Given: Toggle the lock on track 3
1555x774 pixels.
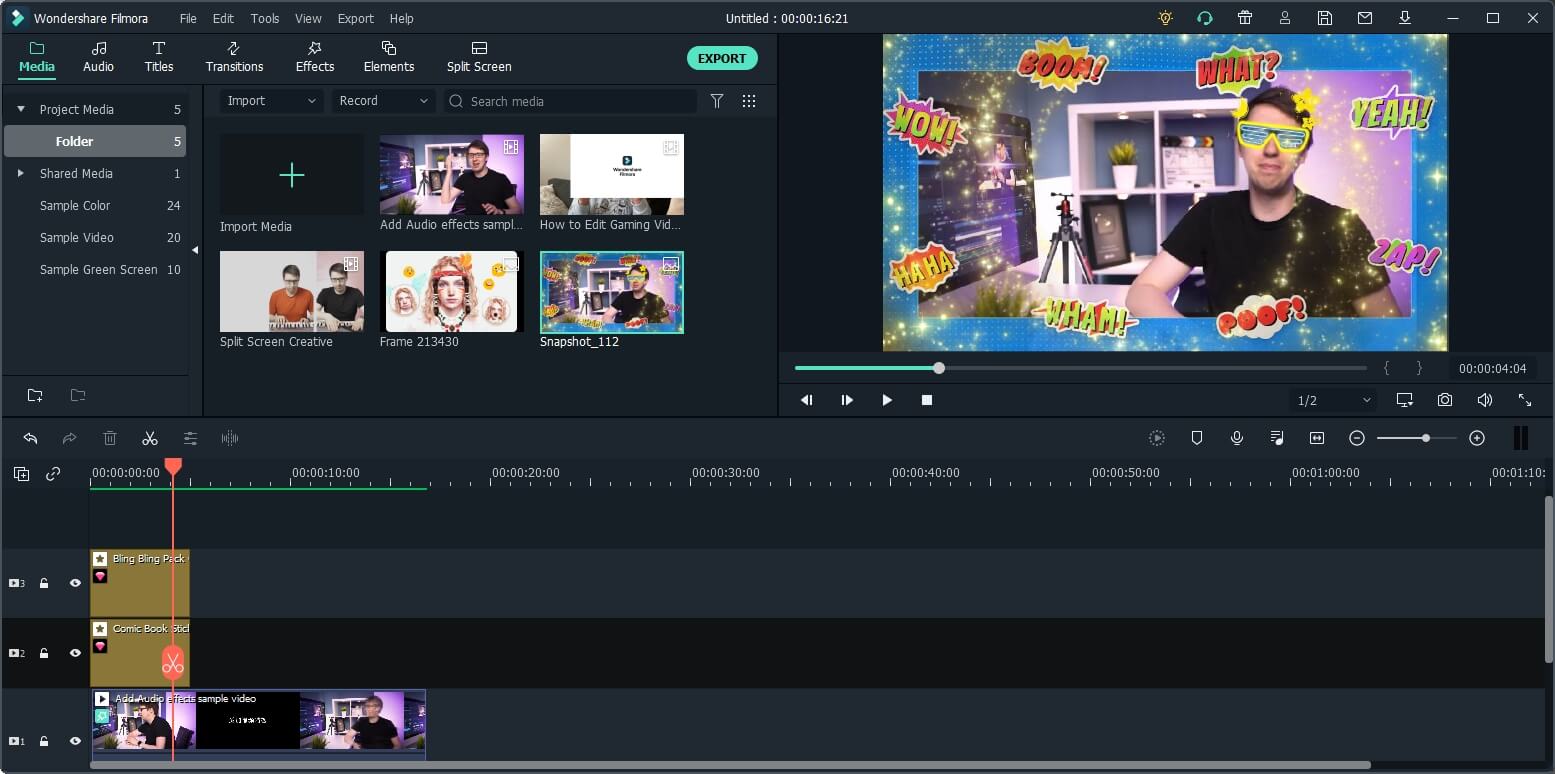Looking at the screenshot, I should point(44,583).
